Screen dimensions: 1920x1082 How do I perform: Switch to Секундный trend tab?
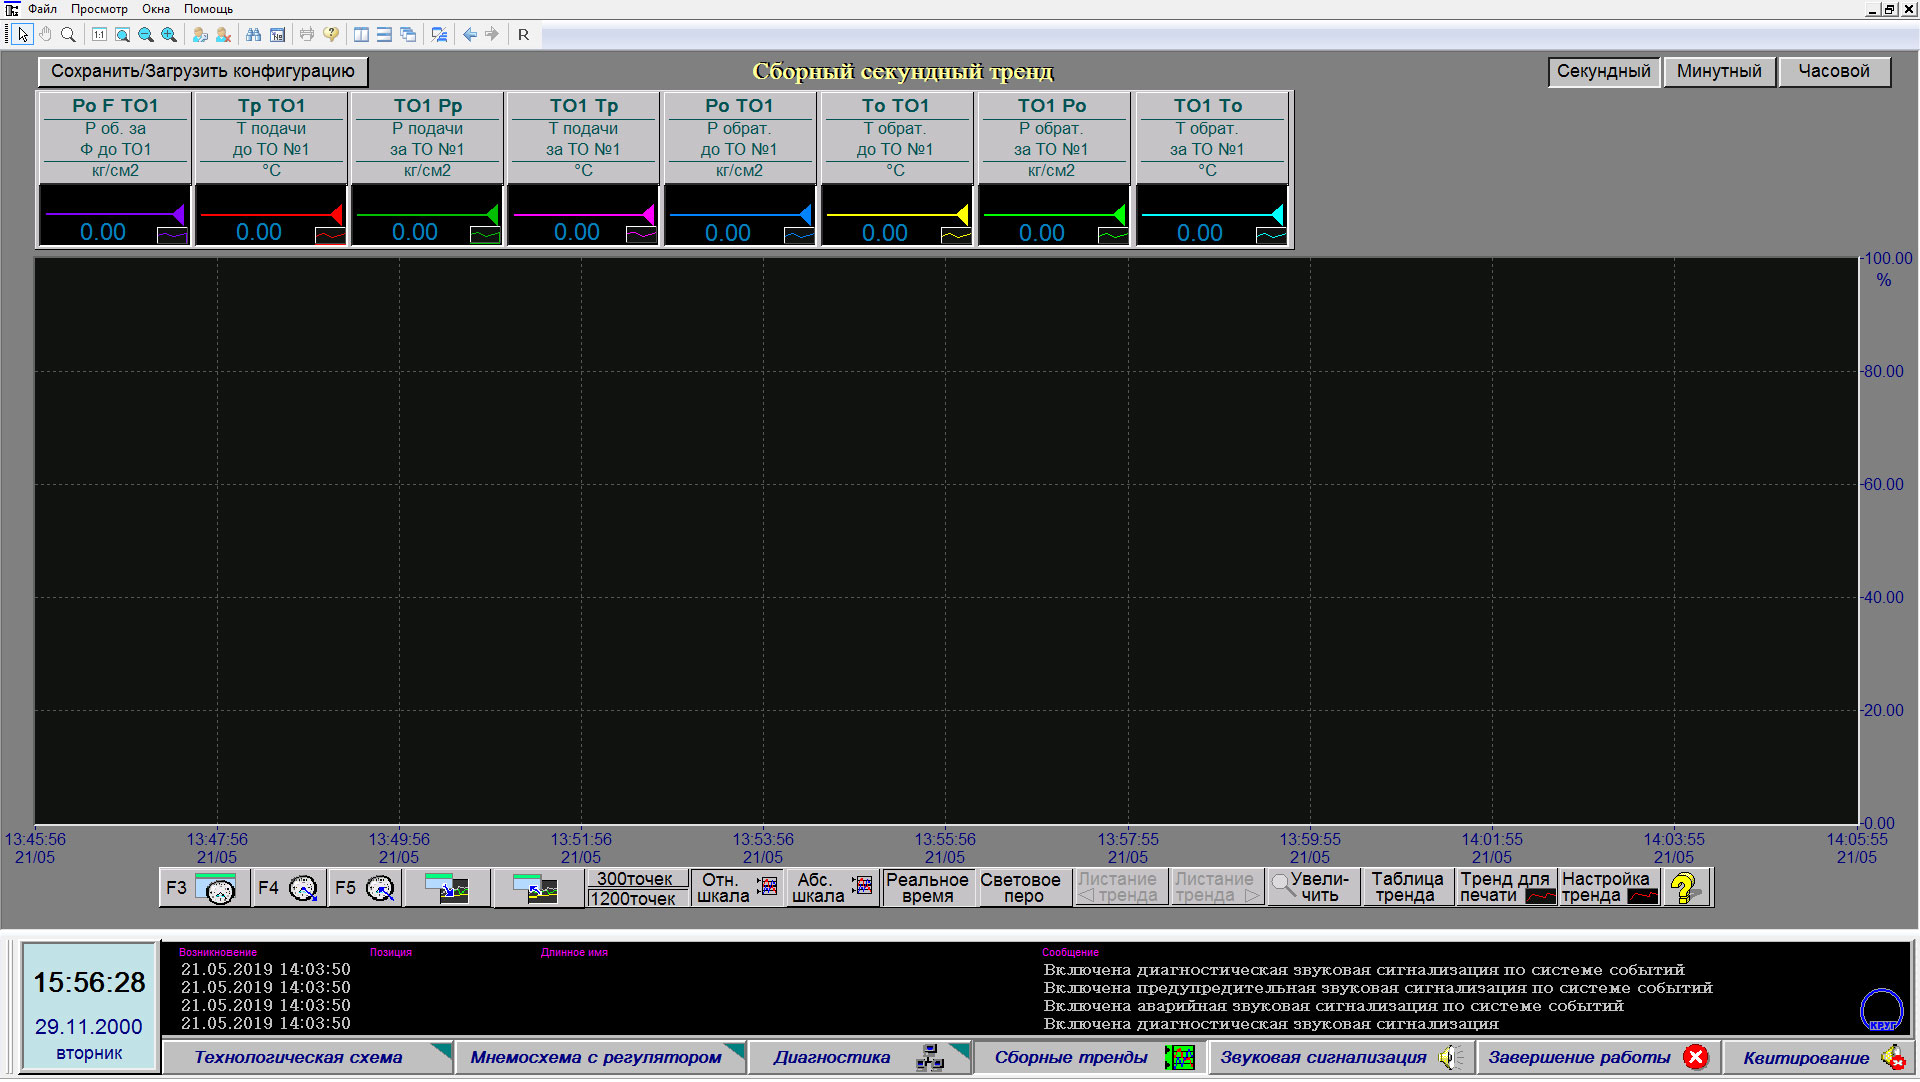(1604, 71)
